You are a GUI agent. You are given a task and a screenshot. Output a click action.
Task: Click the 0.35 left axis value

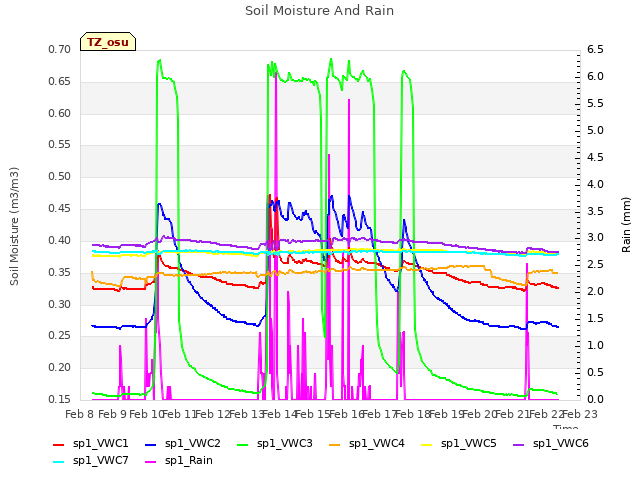tap(60, 272)
